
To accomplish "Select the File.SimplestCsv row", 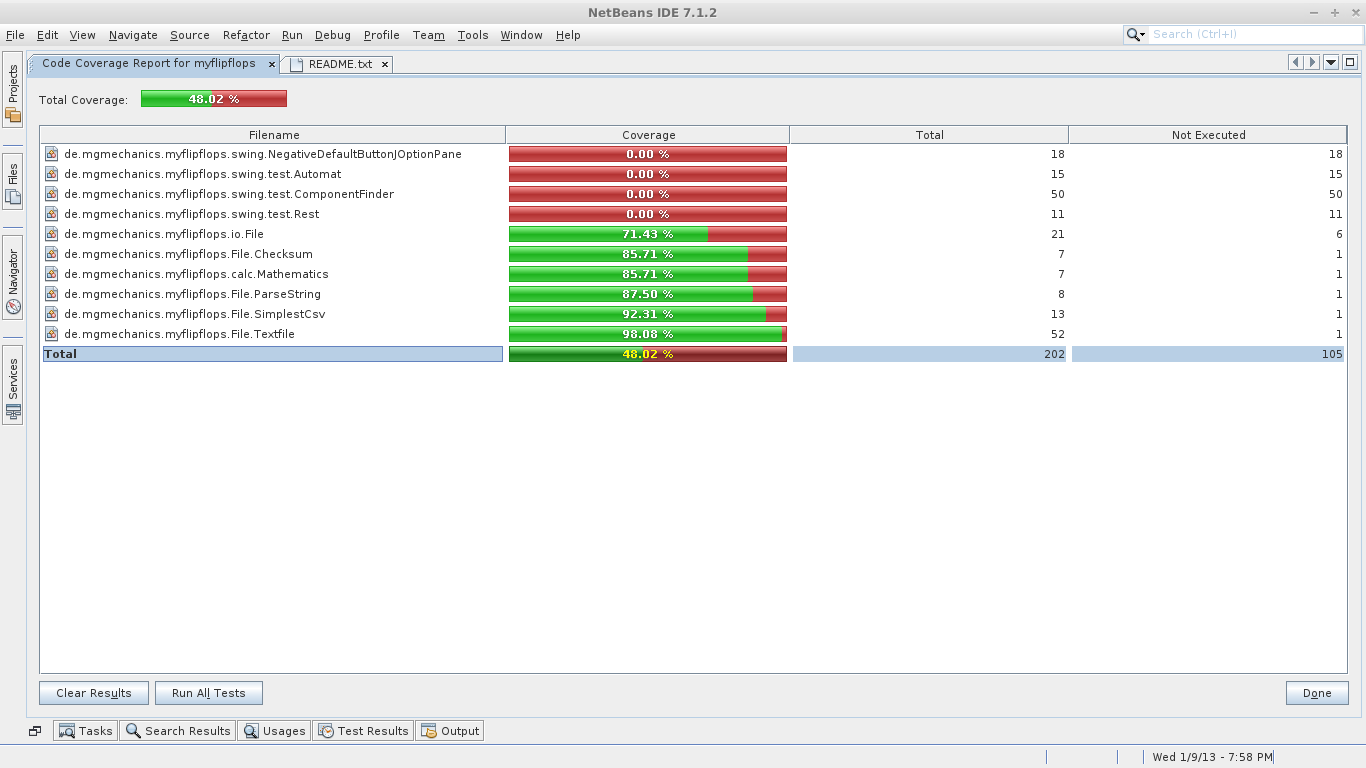I will coord(693,314).
